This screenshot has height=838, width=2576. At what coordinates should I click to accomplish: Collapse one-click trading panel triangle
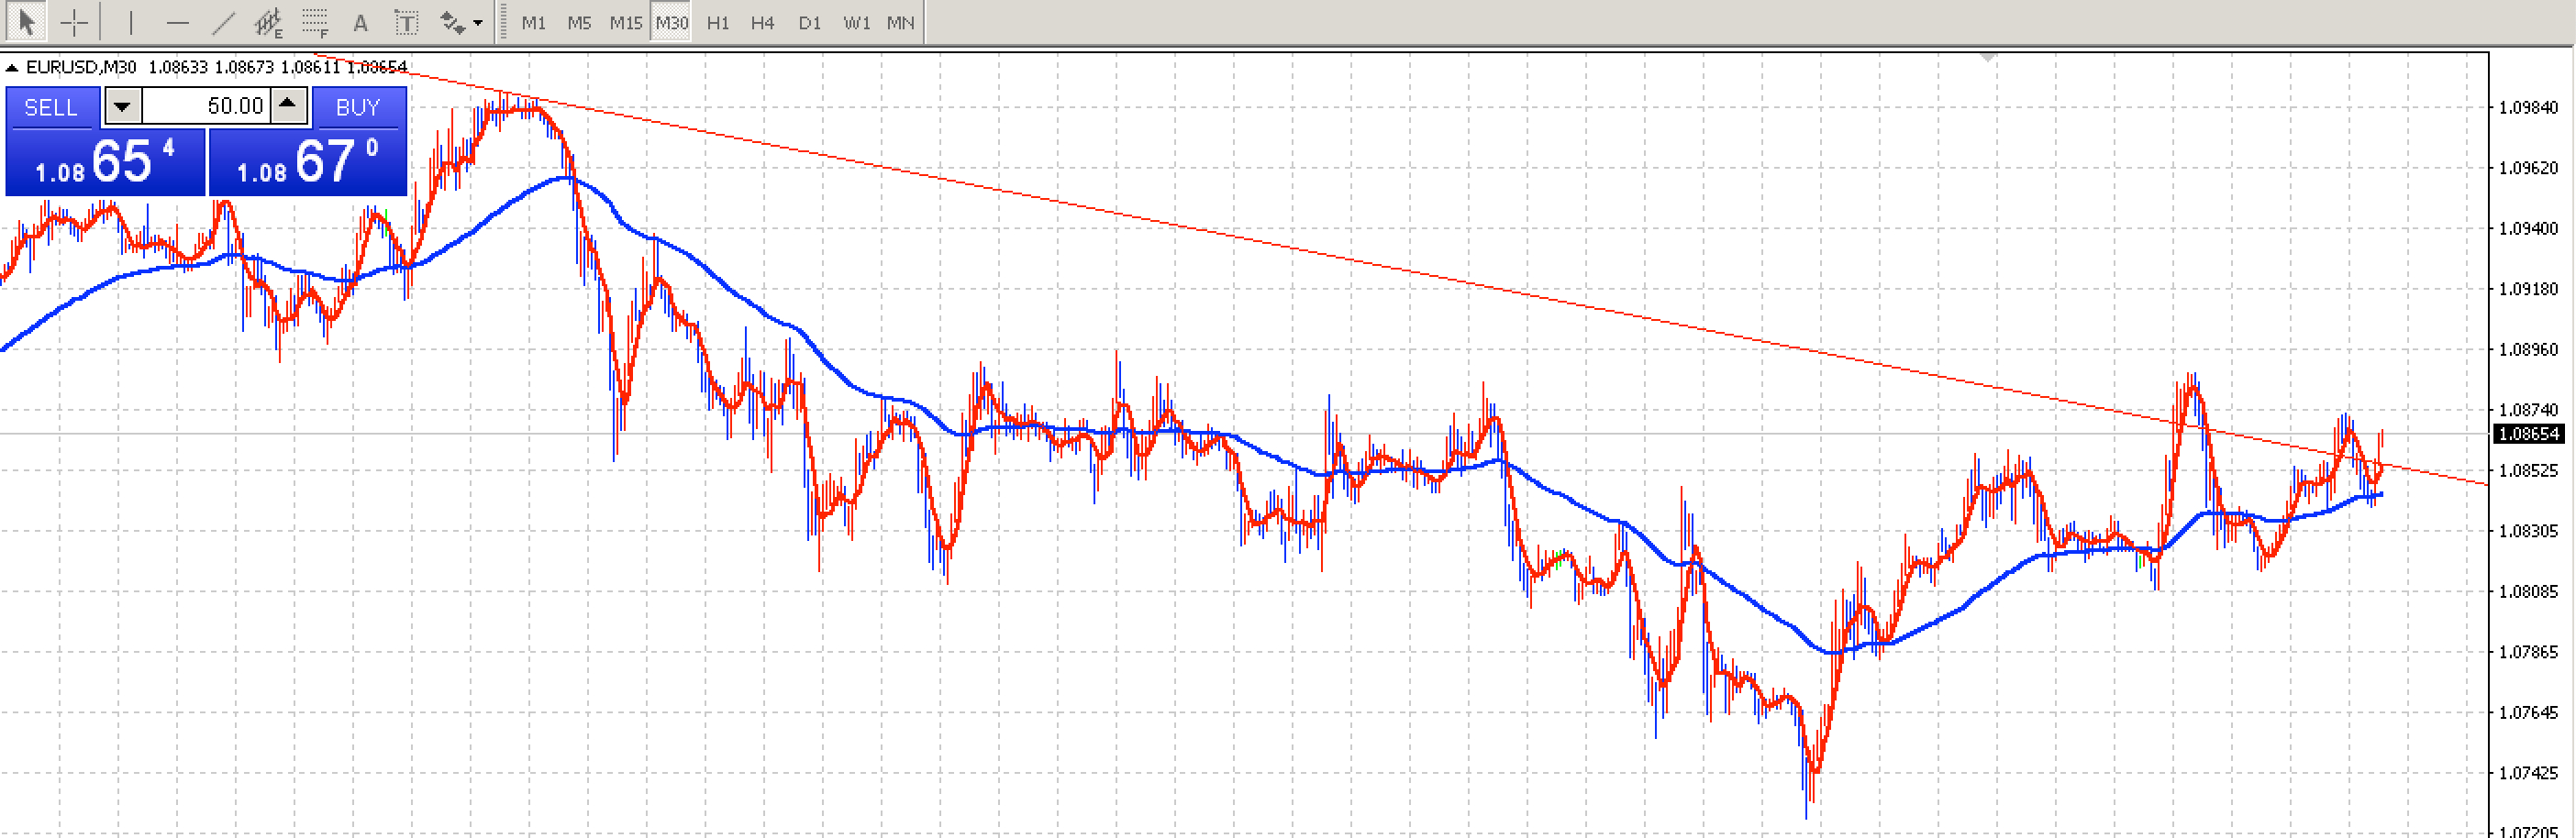12,68
